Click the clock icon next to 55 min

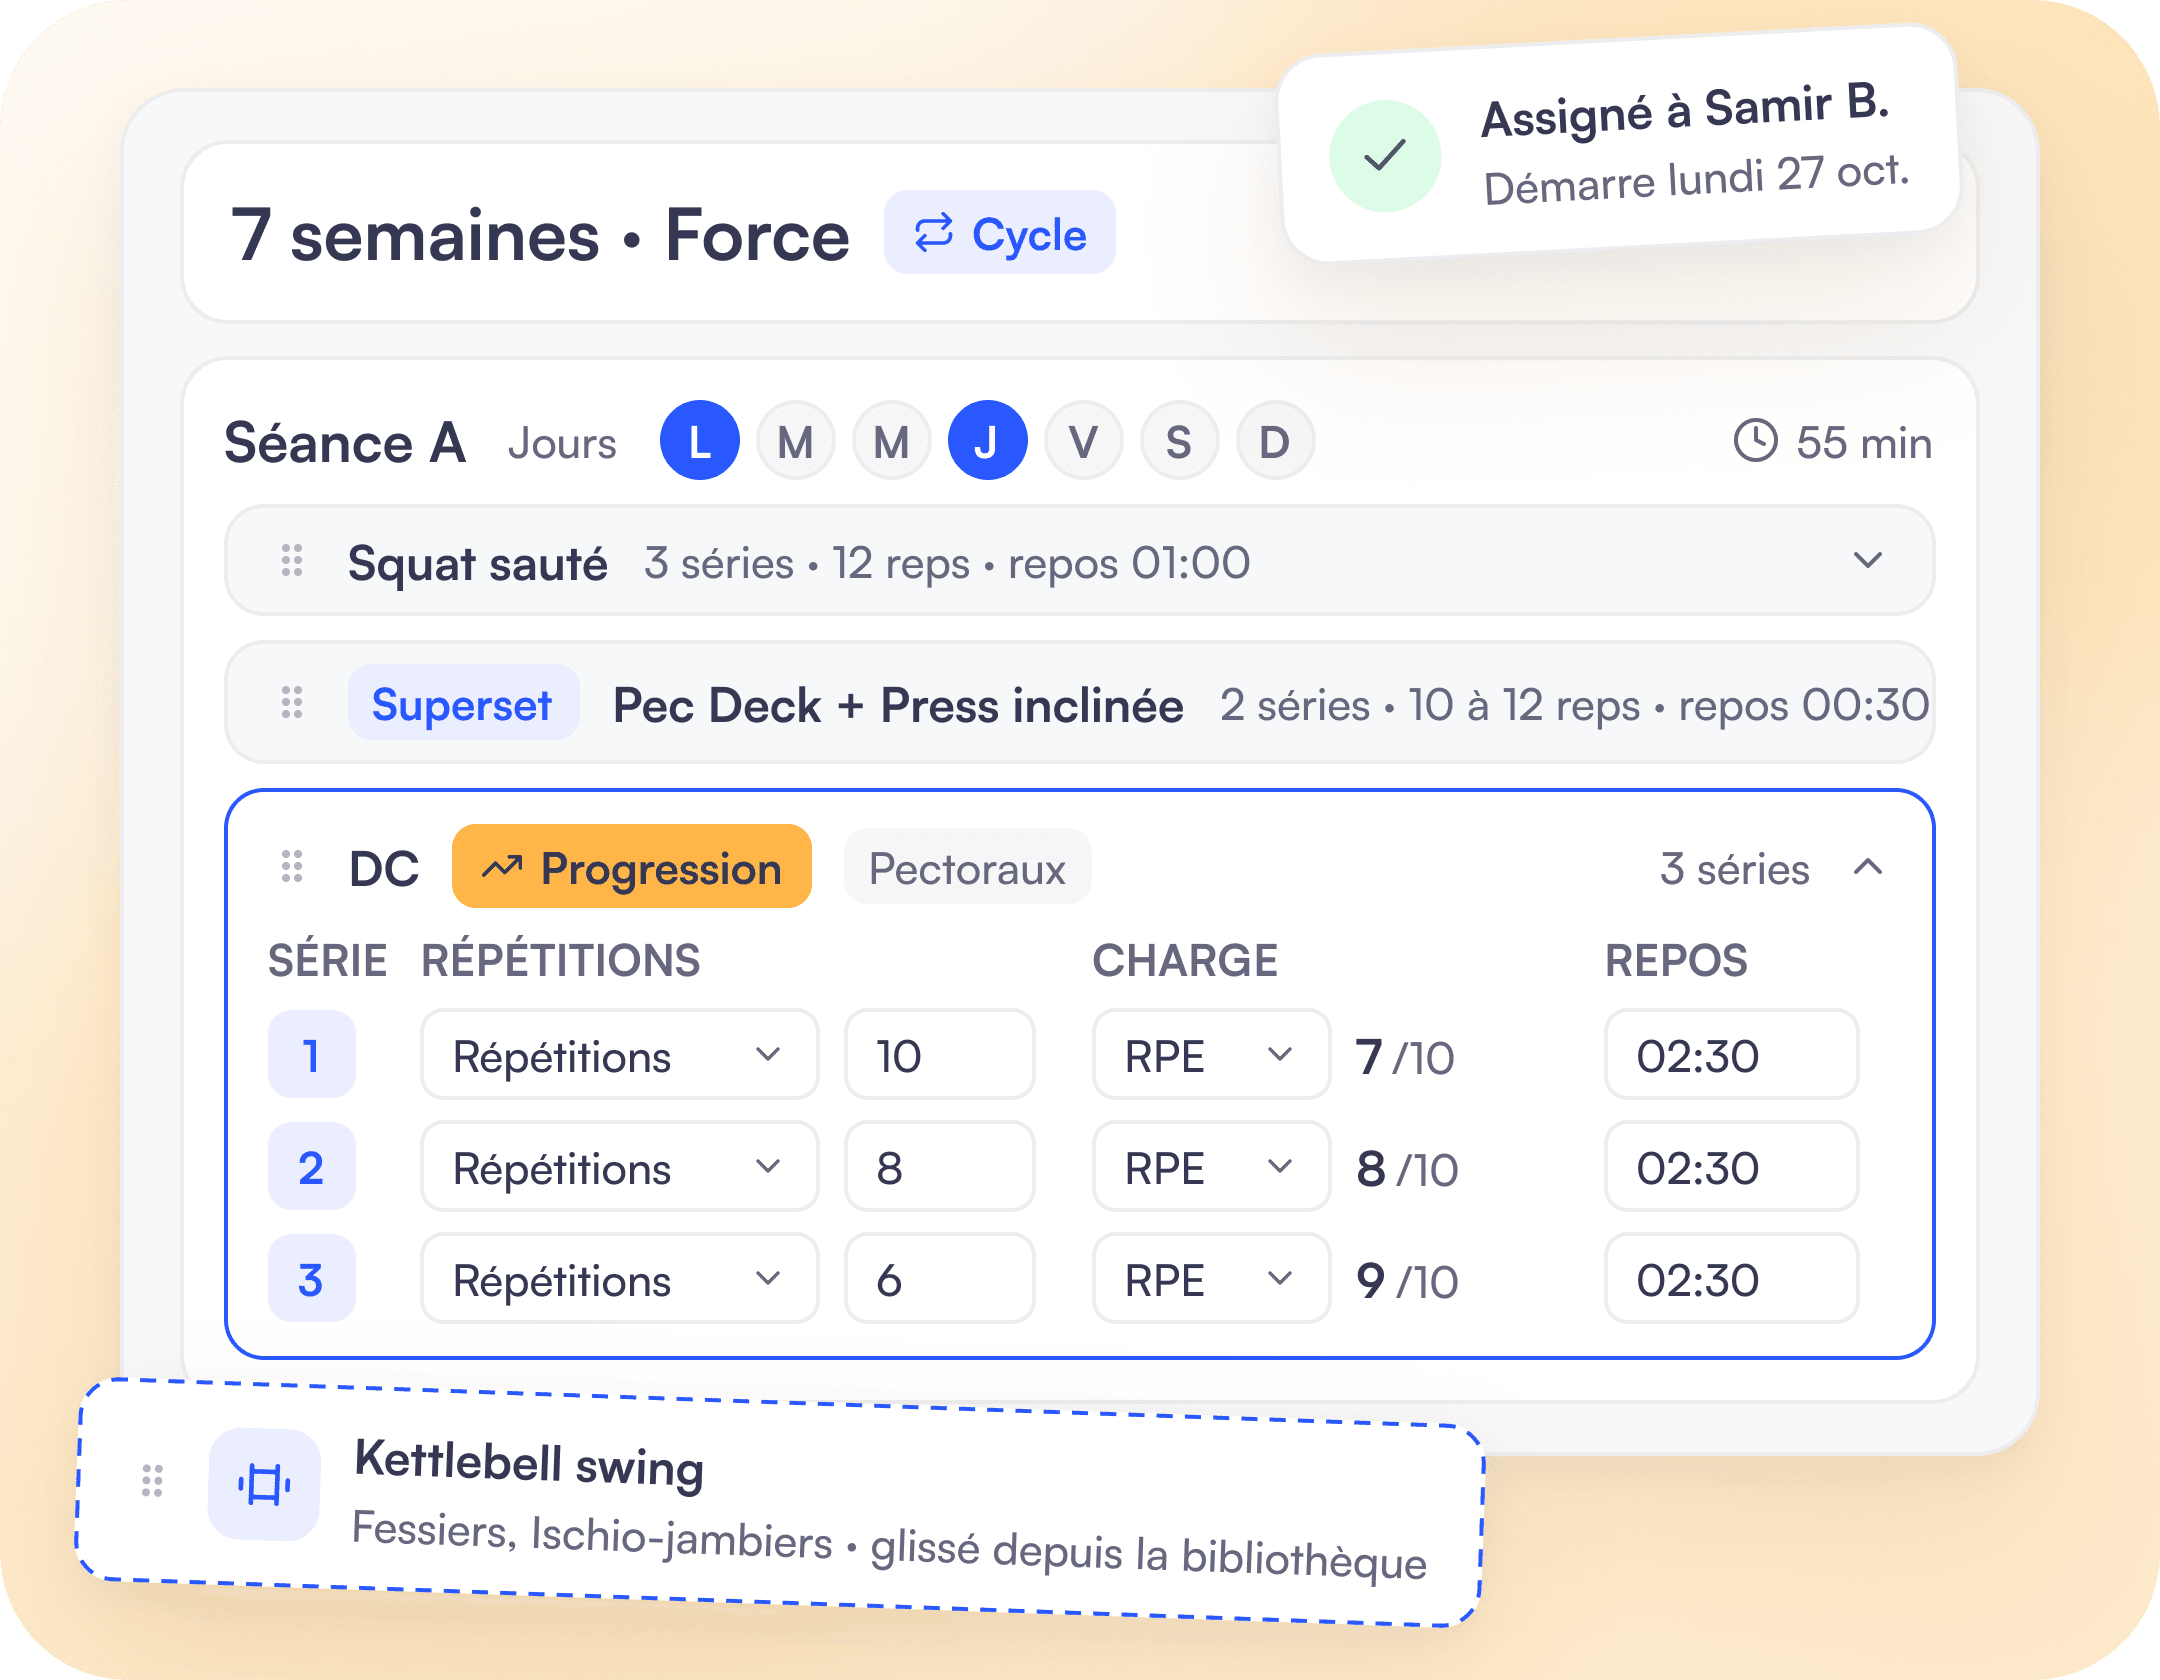click(1755, 441)
